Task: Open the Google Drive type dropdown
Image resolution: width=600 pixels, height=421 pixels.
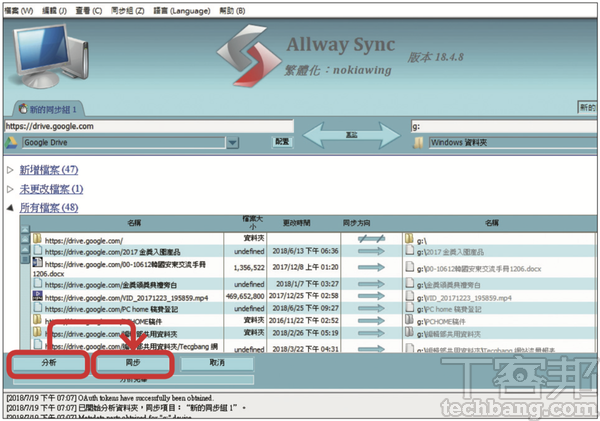Action: (x=232, y=143)
